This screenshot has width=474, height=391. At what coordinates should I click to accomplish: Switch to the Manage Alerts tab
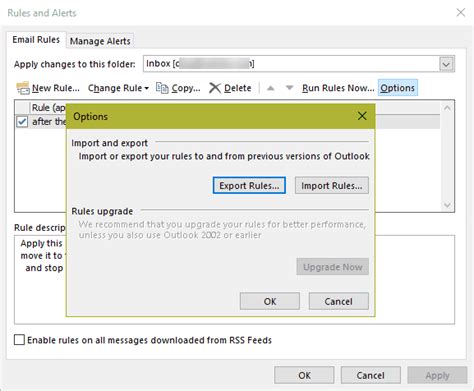100,41
